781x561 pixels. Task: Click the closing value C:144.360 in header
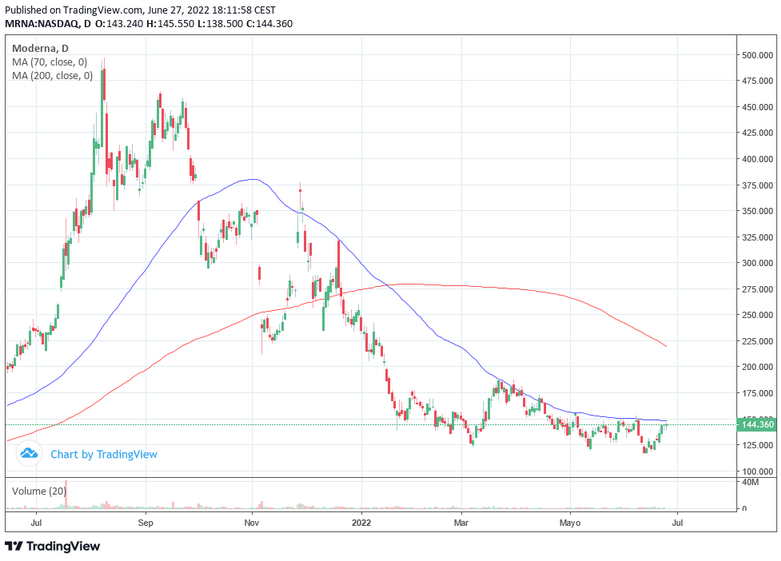(x=270, y=23)
